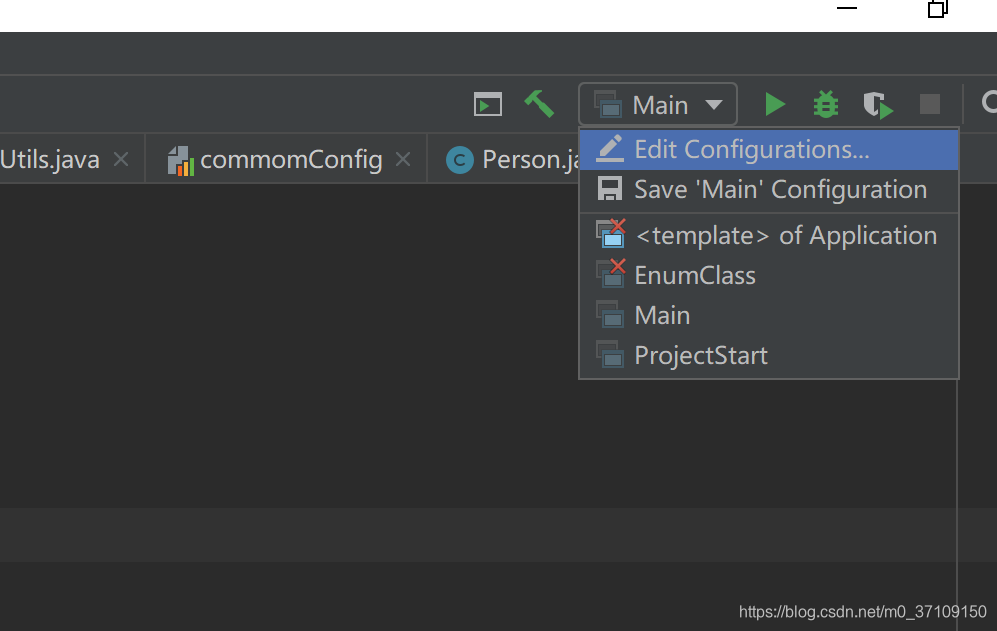
Task: Click the search magnifier icon in toolbar
Action: point(989,103)
